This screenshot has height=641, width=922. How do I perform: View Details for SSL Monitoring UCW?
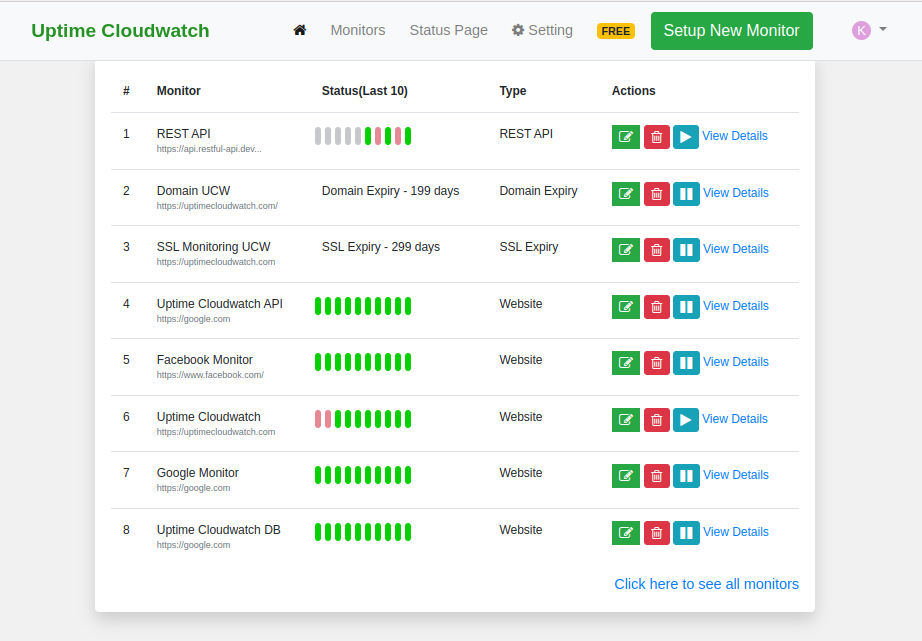pos(736,249)
